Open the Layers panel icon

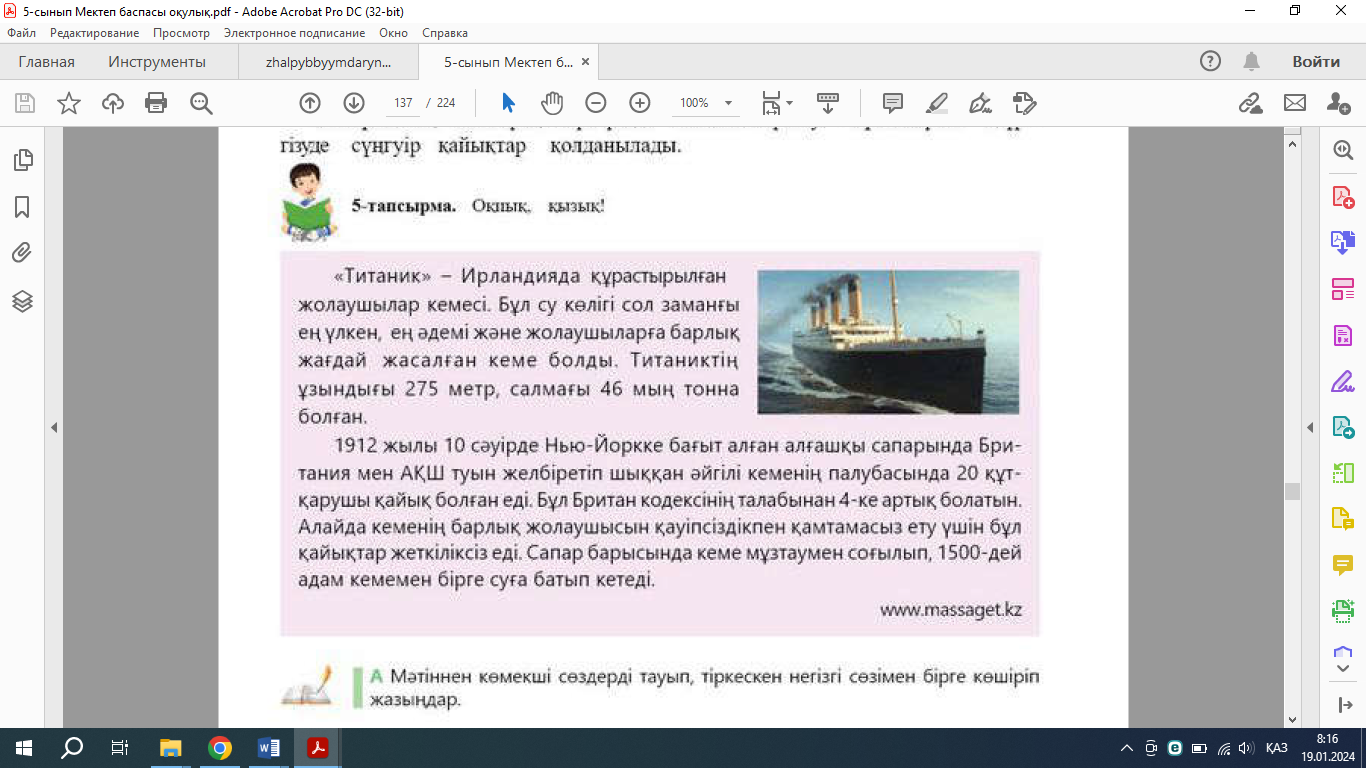22,301
